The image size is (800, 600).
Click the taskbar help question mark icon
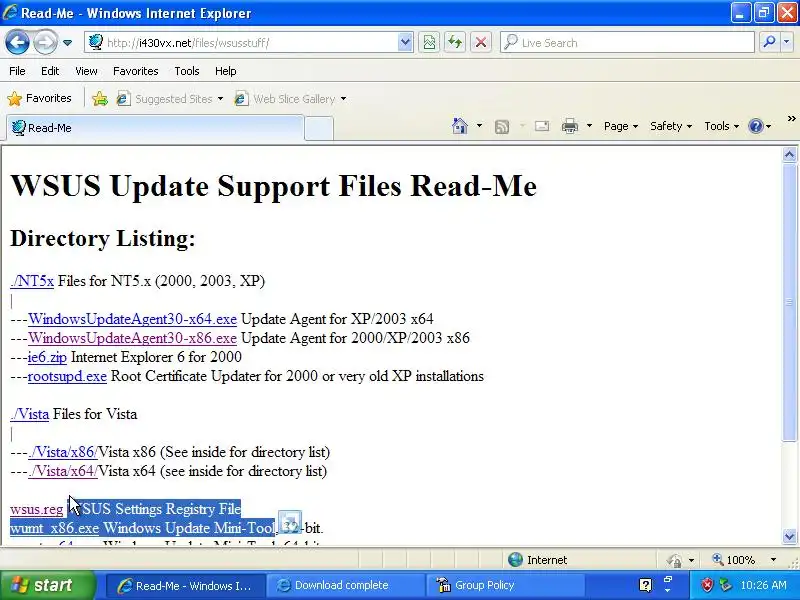(x=645, y=585)
